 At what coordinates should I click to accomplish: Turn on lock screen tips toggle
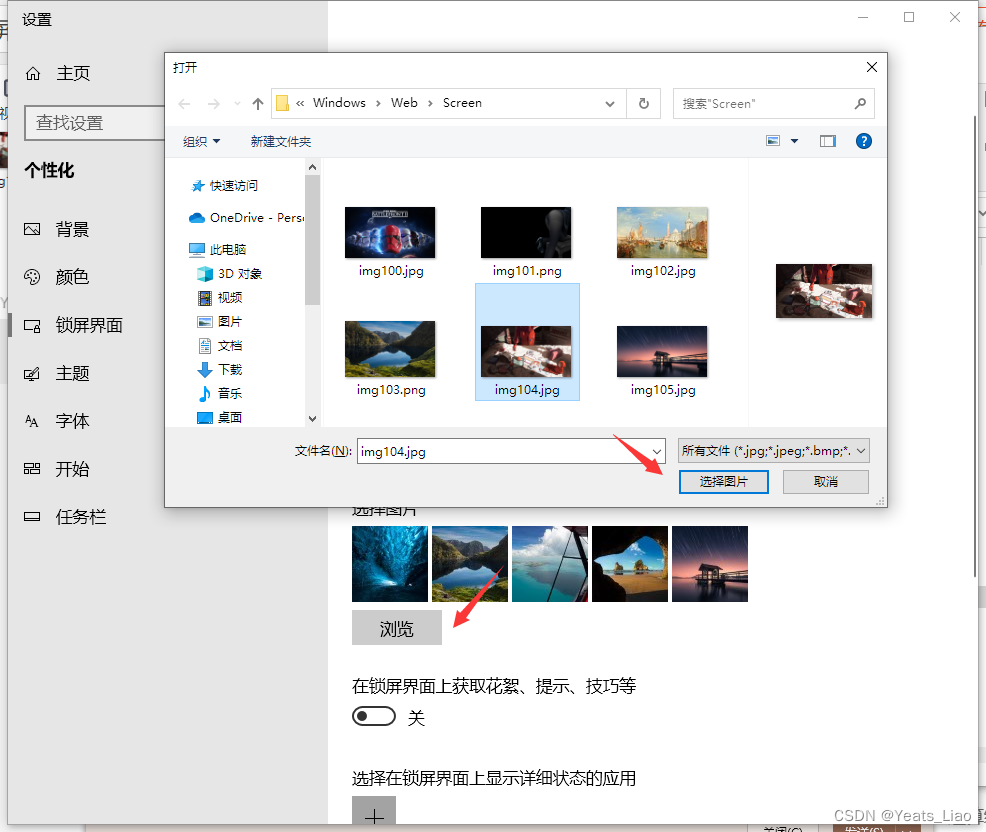click(x=374, y=716)
